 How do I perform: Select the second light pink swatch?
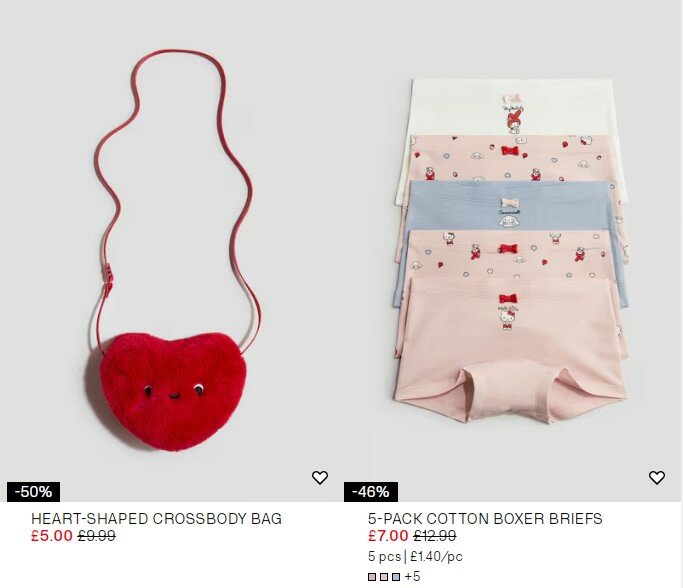[x=384, y=577]
